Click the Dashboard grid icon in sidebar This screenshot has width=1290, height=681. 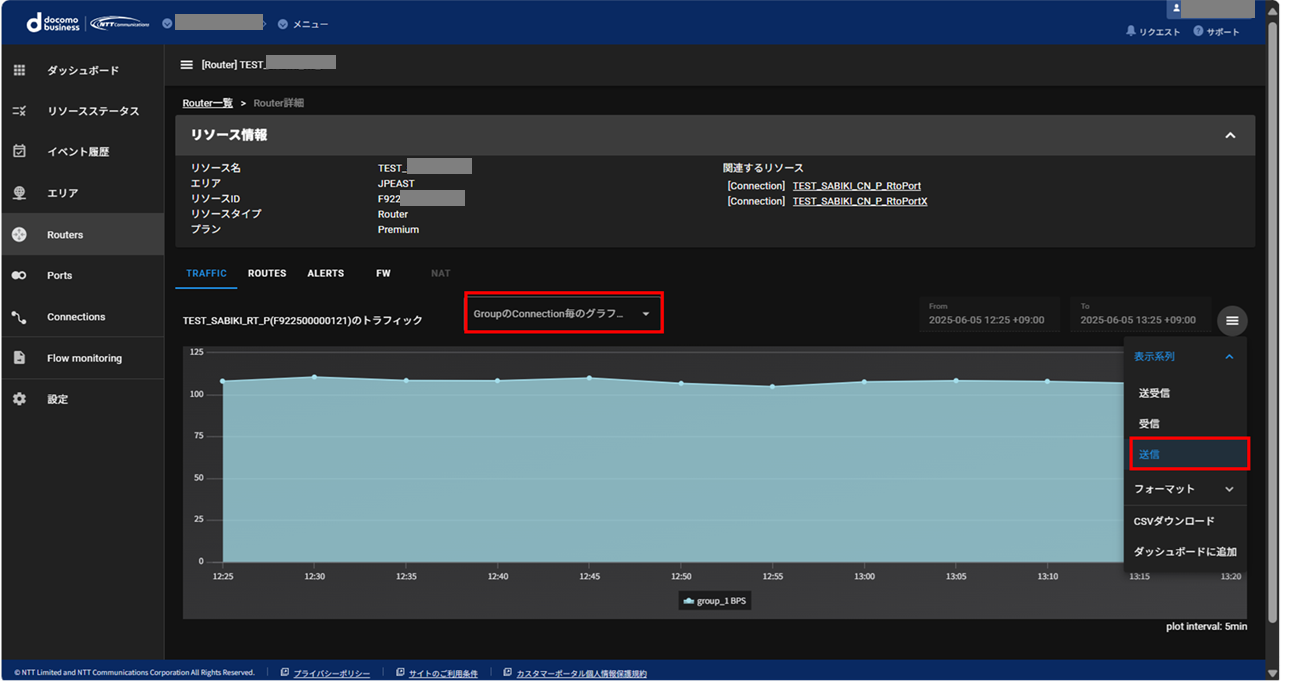pos(19,71)
